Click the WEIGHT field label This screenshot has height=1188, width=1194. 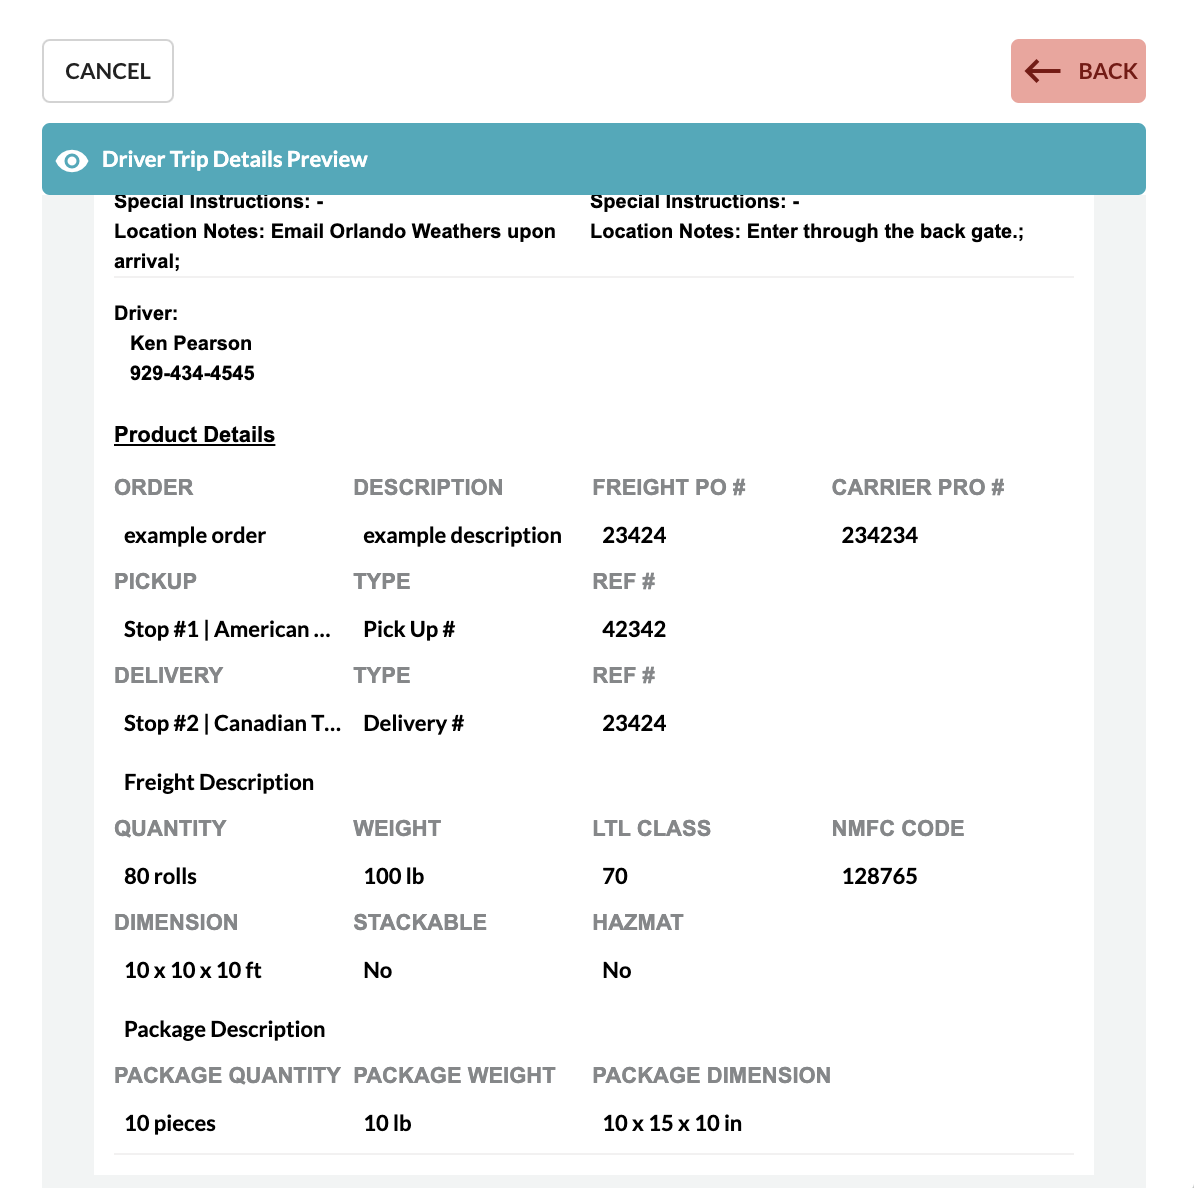point(397,828)
